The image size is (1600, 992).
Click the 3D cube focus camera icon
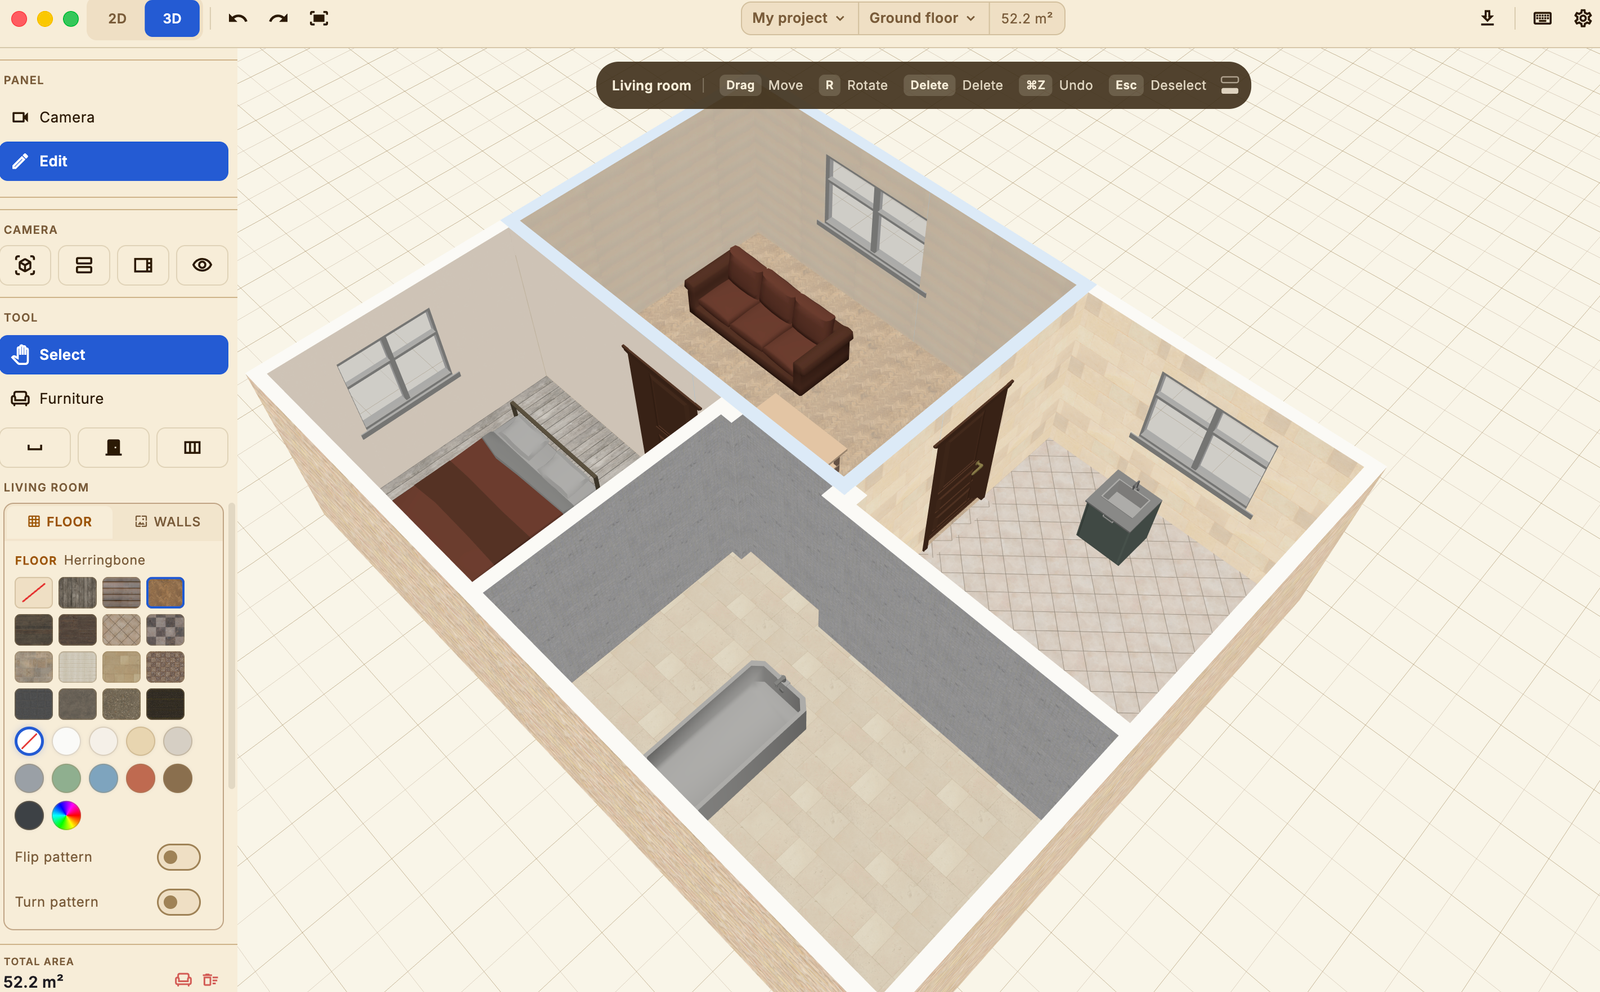(25, 265)
